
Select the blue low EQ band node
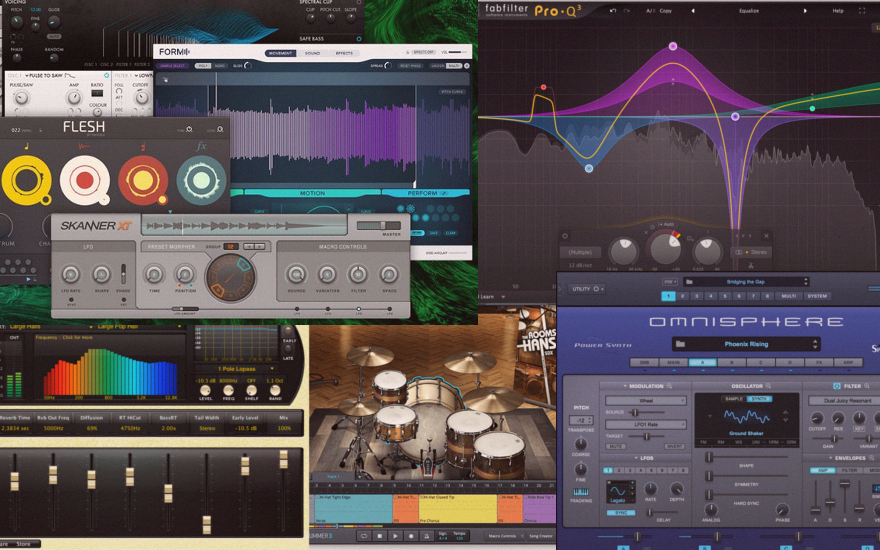click(x=589, y=168)
